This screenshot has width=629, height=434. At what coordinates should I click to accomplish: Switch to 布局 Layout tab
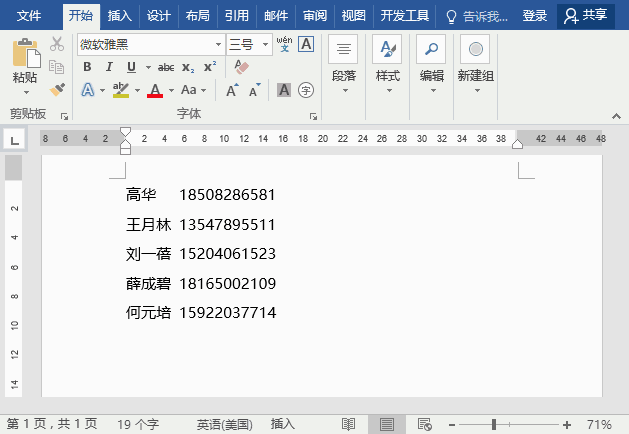point(197,16)
